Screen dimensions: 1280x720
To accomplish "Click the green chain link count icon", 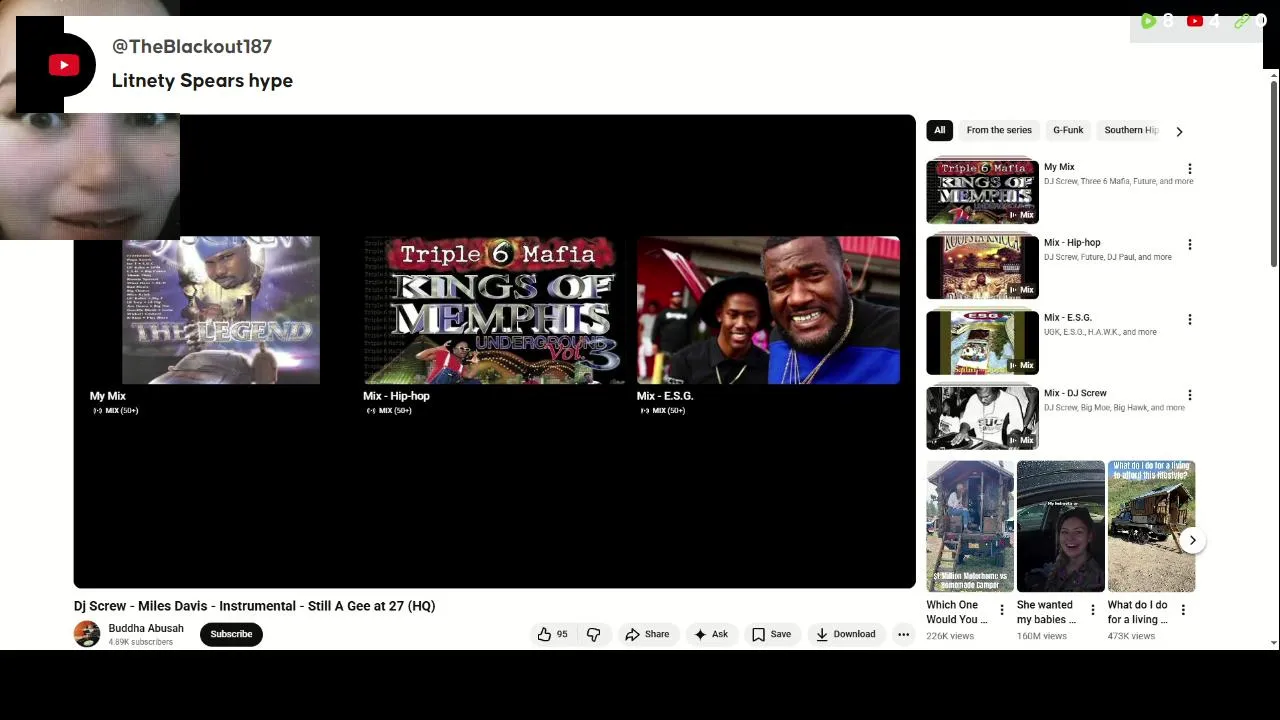I will [1242, 21].
